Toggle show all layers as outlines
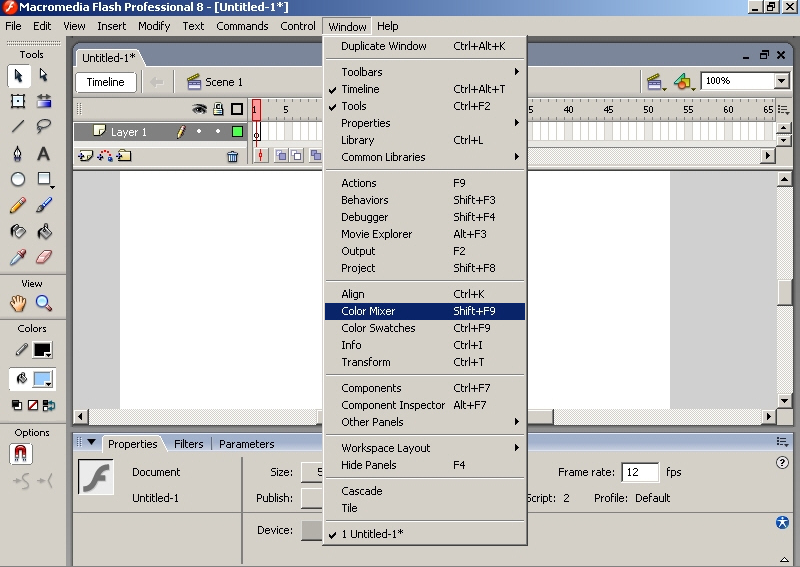Image resolution: width=800 pixels, height=567 pixels. coord(237,109)
